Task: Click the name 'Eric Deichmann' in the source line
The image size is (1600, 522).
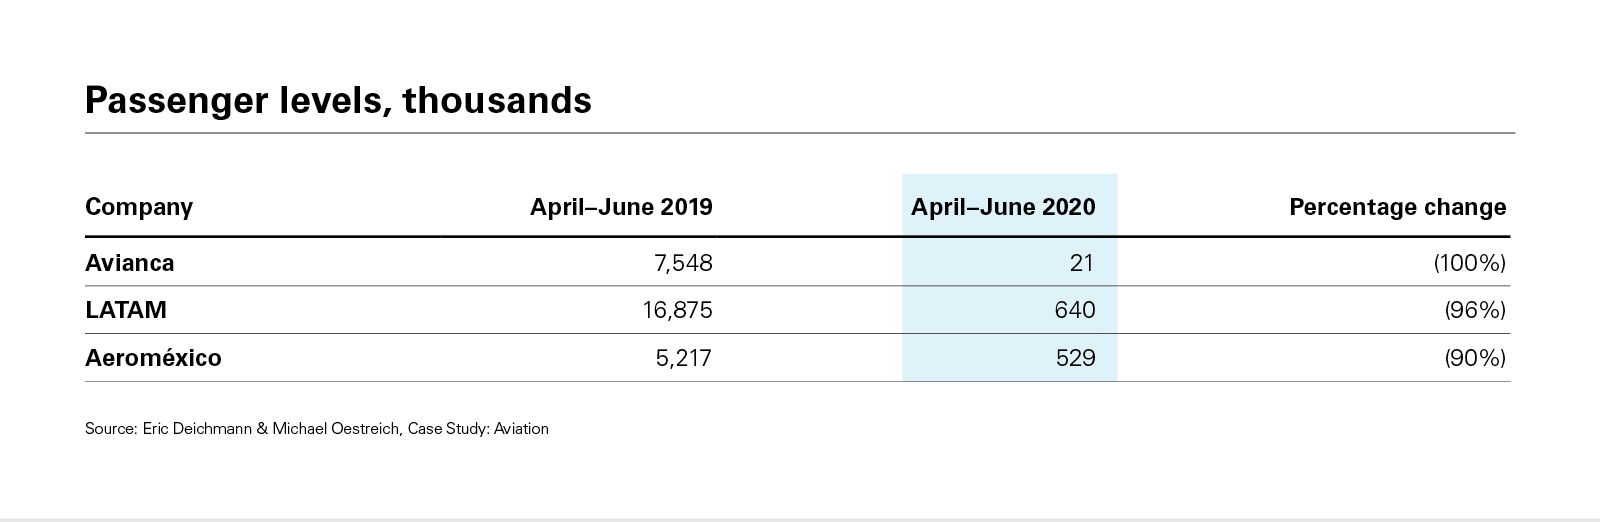Action: 198,429
